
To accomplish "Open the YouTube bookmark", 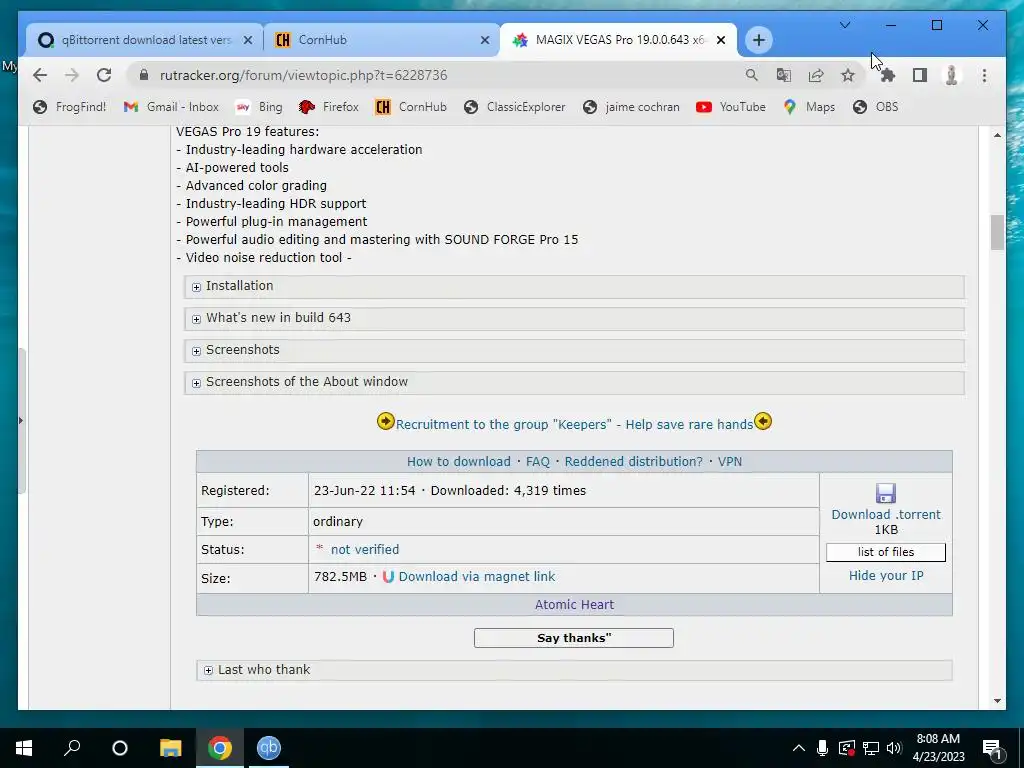I will point(730,107).
